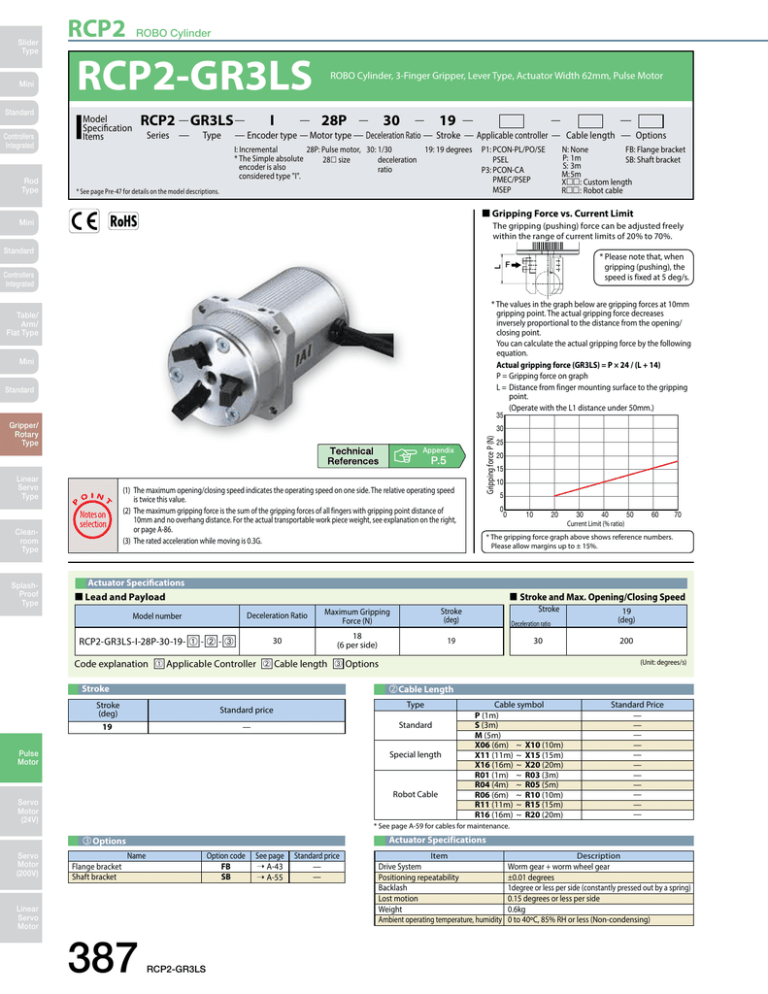Select the Gripper/Rotary Type side tab
The image size is (768, 994).
coord(21,434)
